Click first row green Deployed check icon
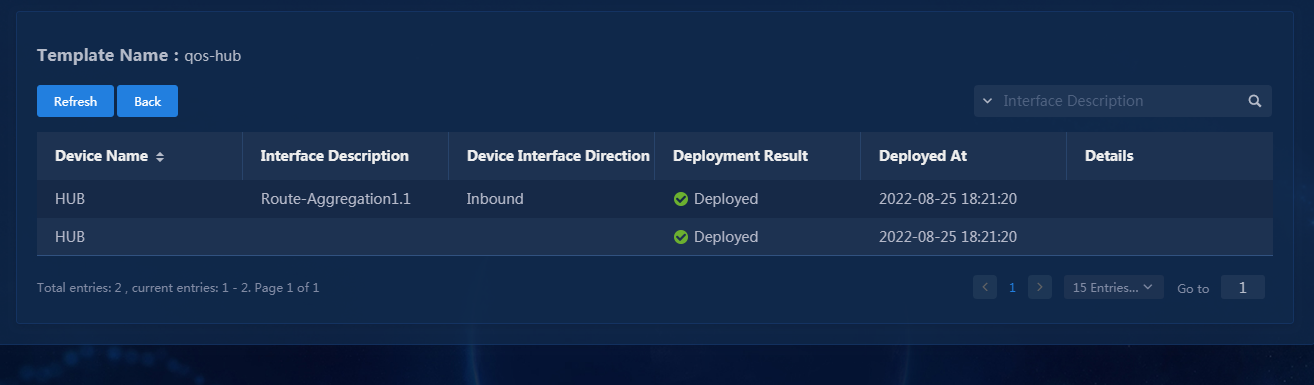 point(681,199)
